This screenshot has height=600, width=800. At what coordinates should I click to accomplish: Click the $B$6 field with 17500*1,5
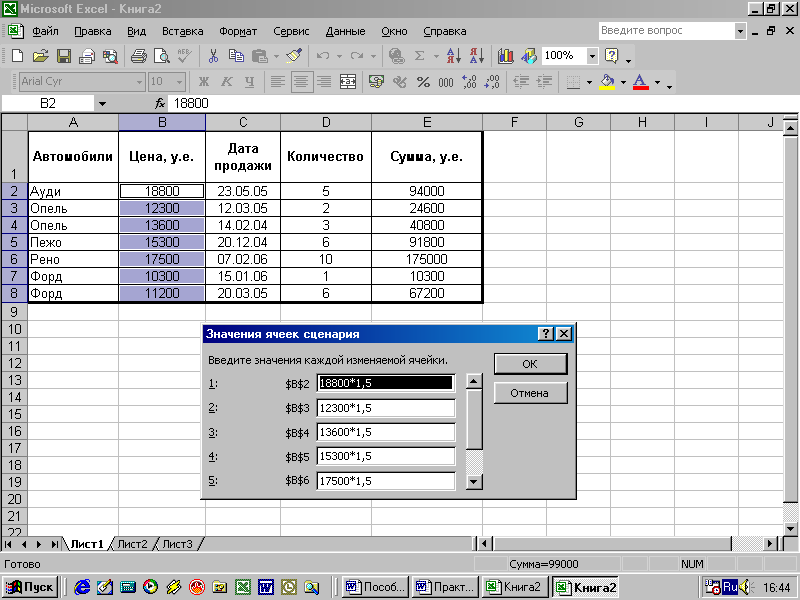click(386, 481)
